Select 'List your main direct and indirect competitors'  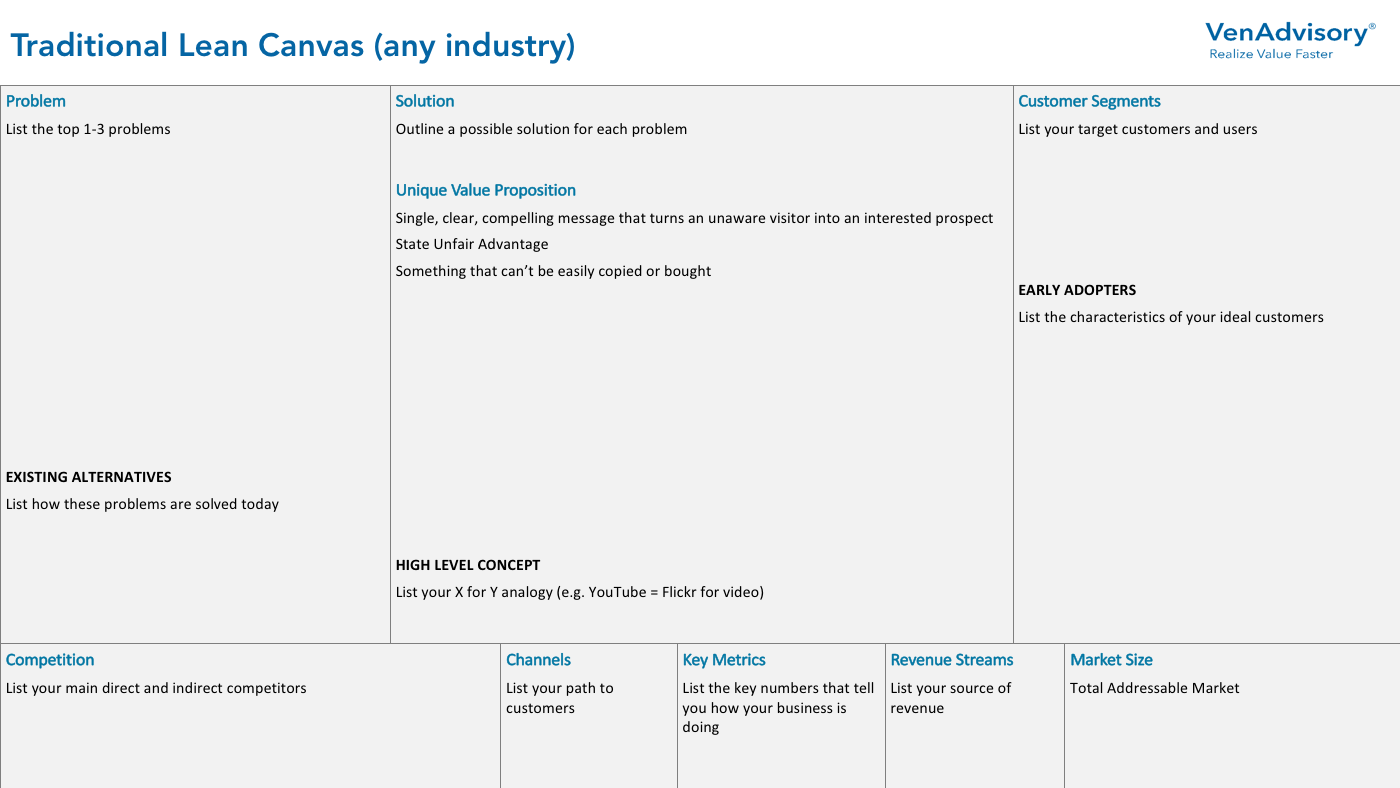point(156,688)
